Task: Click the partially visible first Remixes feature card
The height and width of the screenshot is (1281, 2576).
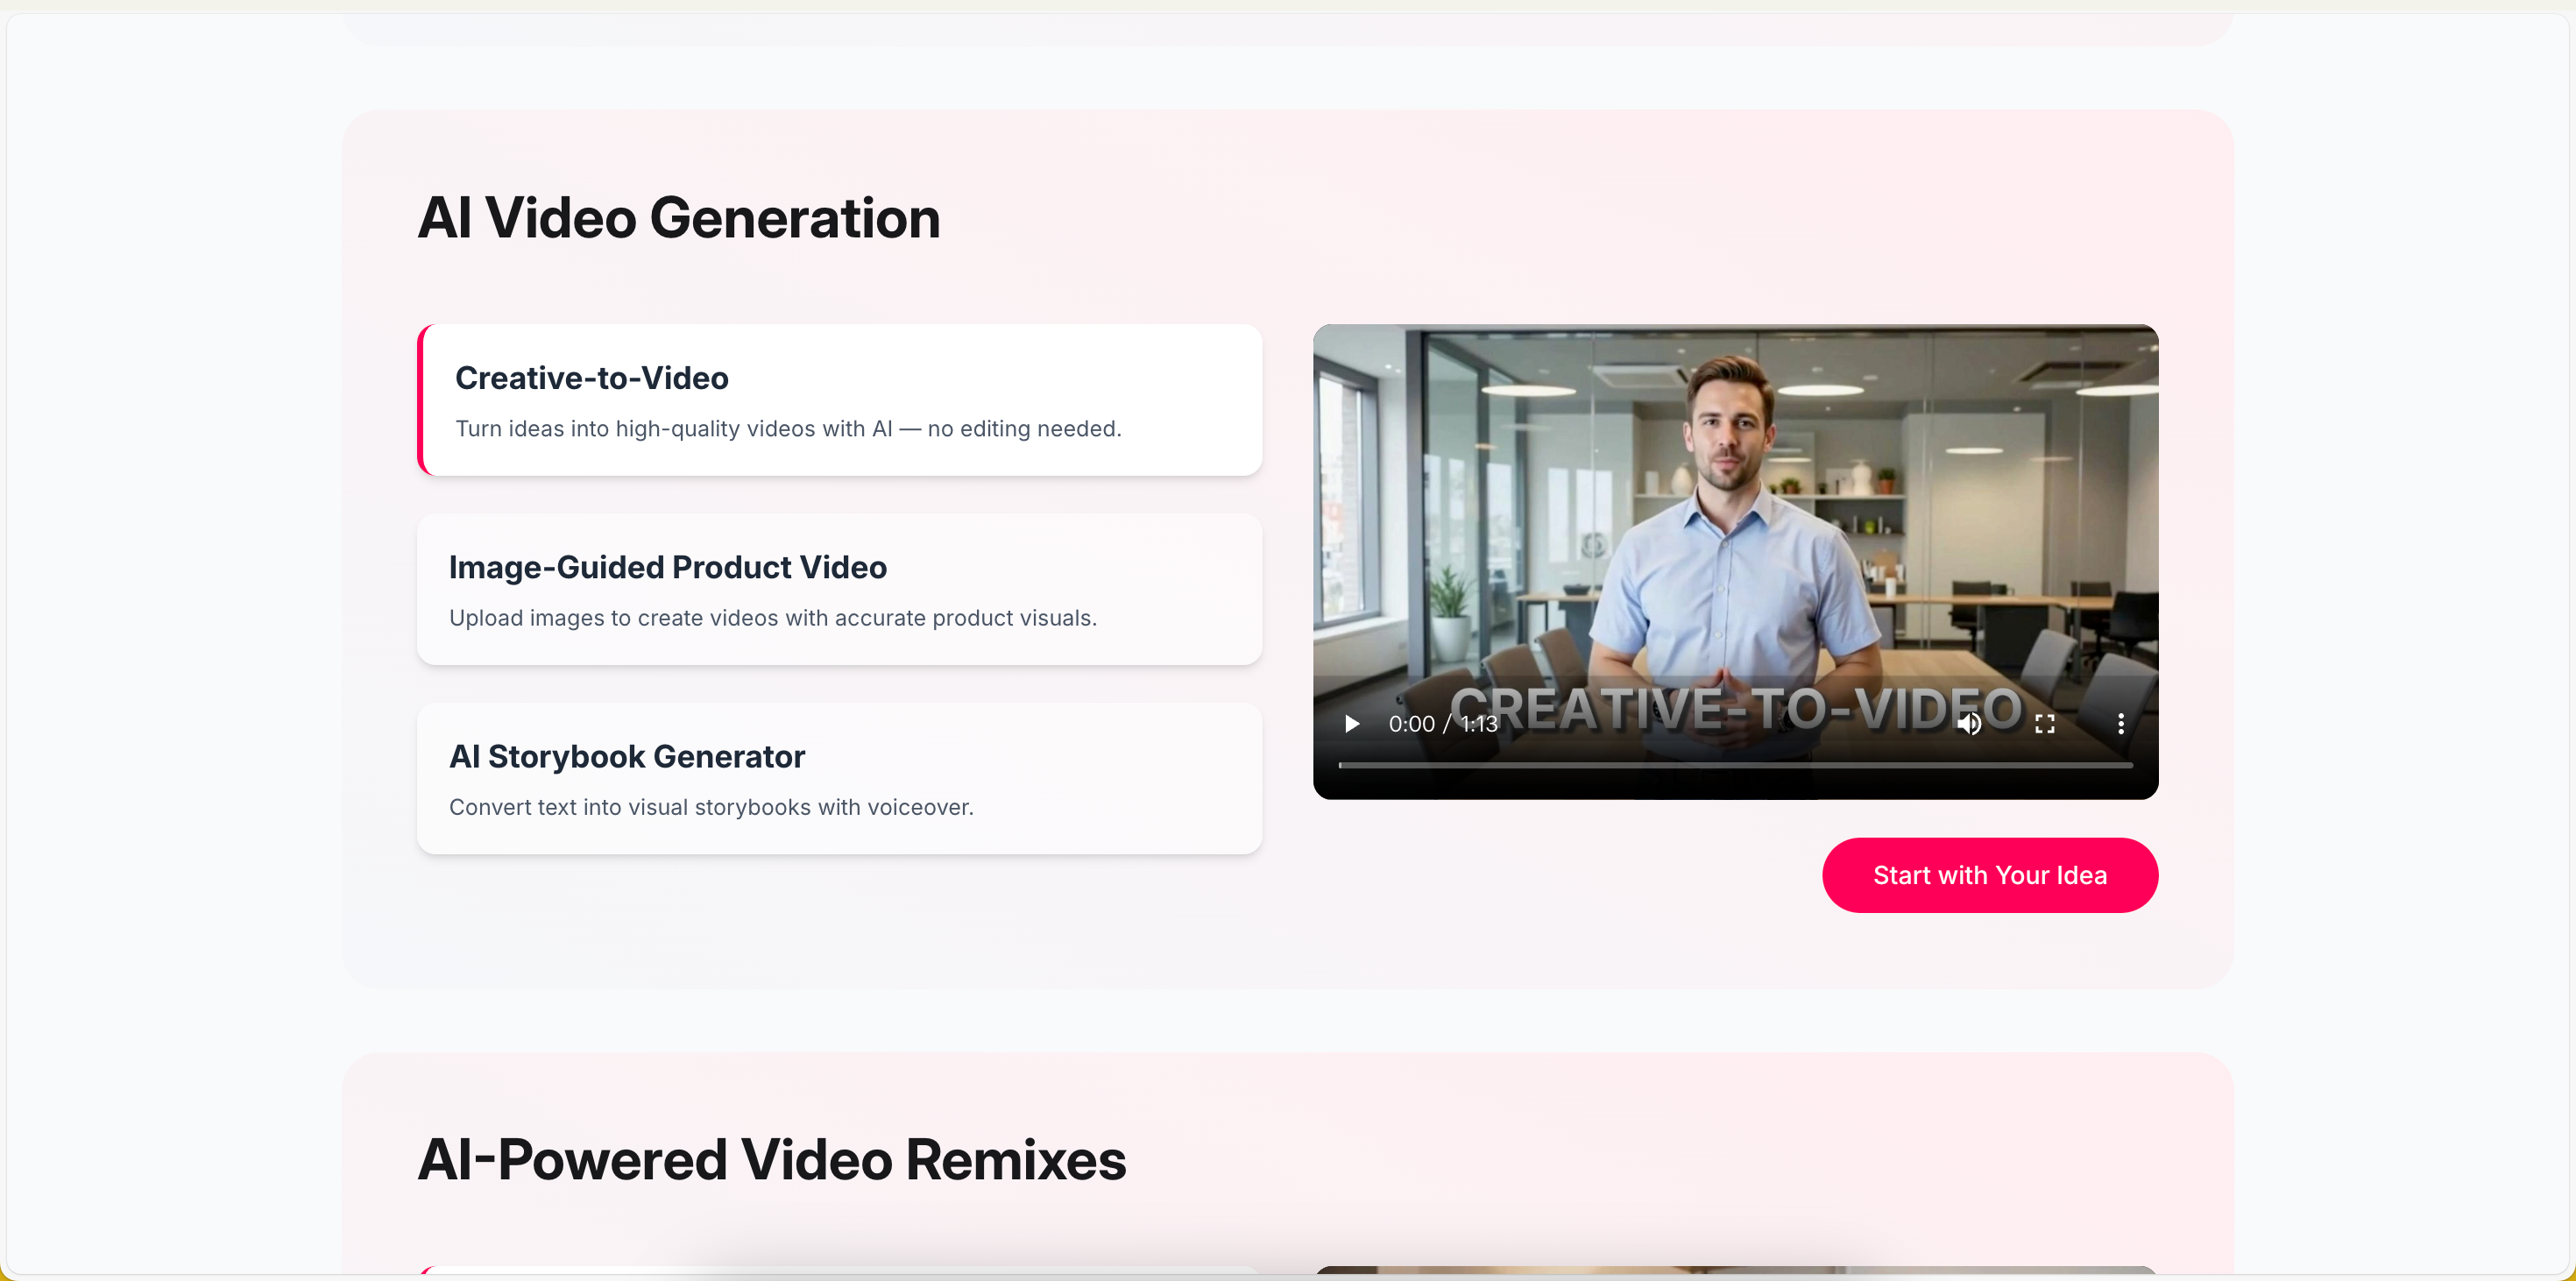Action: (840, 1270)
